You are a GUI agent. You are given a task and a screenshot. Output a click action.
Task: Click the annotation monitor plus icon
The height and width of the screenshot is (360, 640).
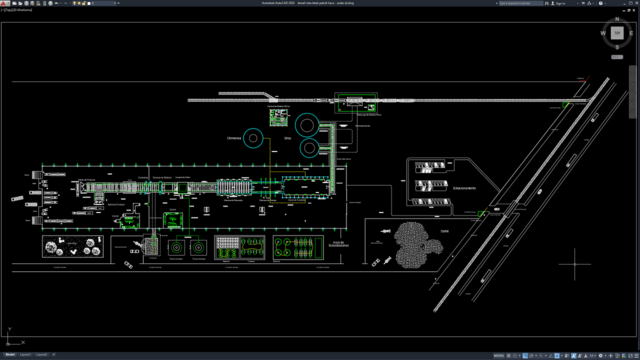pyautogui.click(x=611, y=356)
